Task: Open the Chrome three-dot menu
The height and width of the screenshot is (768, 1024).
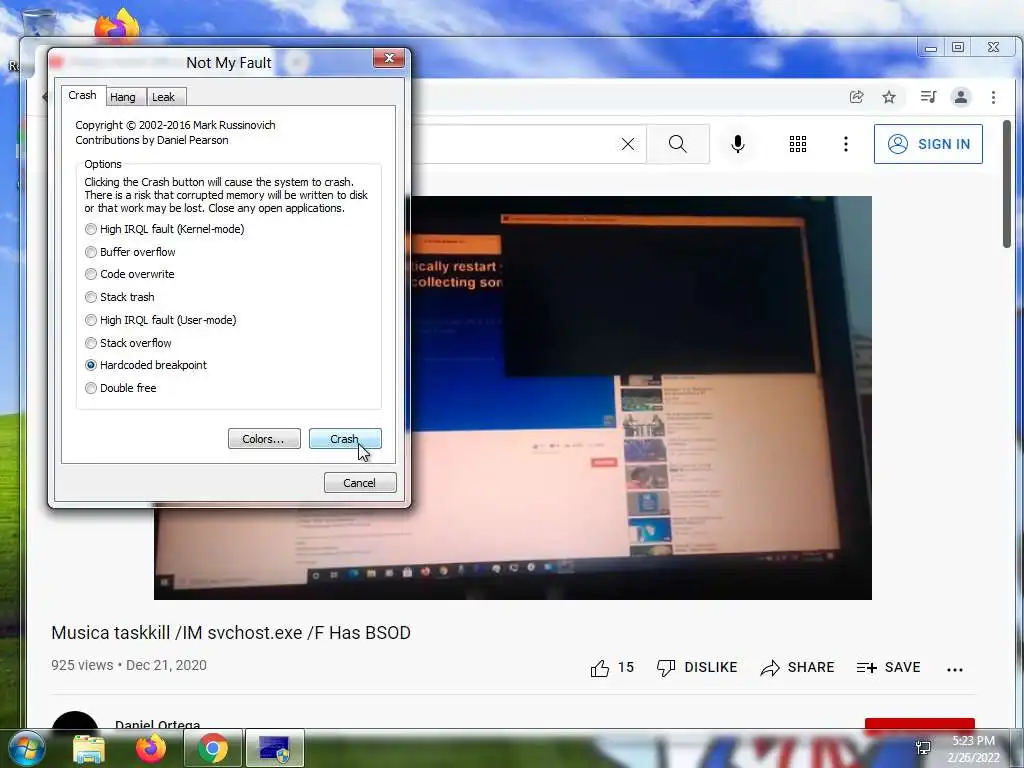Action: point(993,97)
